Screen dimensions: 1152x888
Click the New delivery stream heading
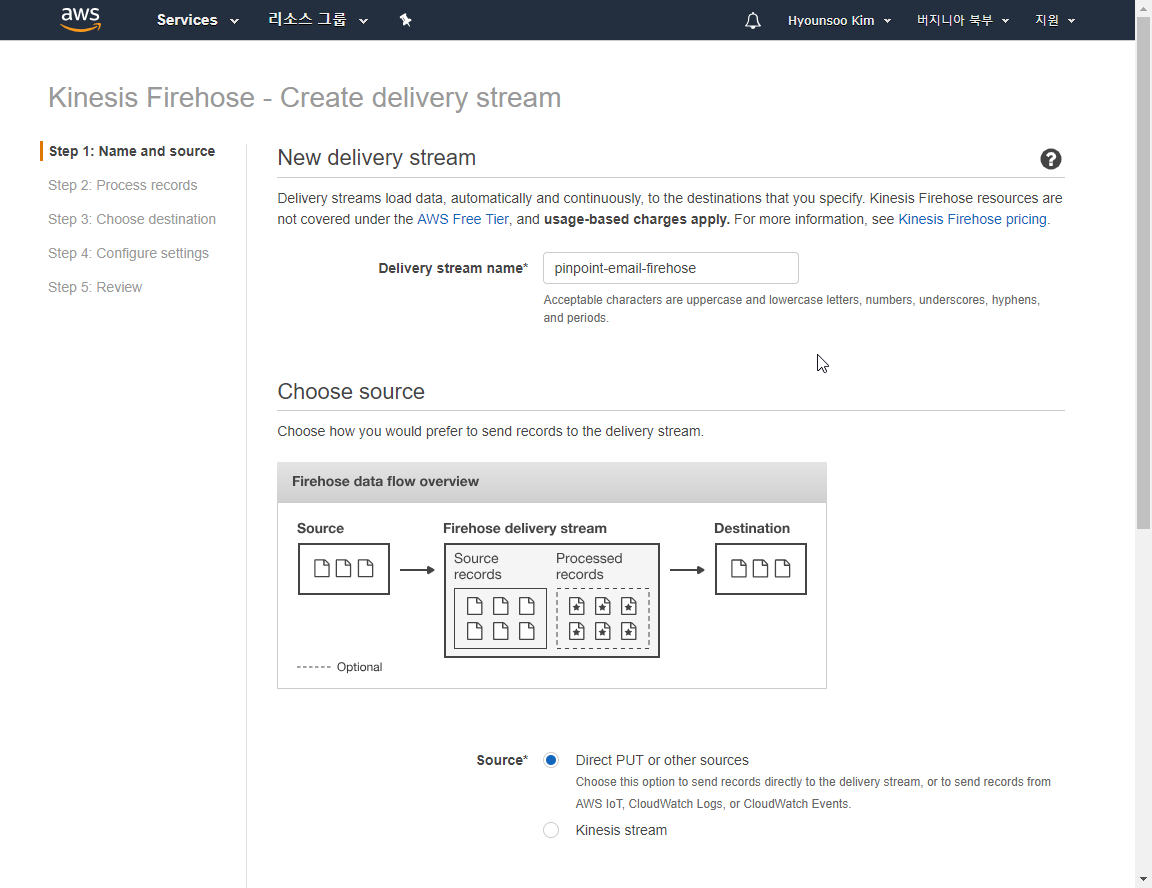click(x=376, y=158)
